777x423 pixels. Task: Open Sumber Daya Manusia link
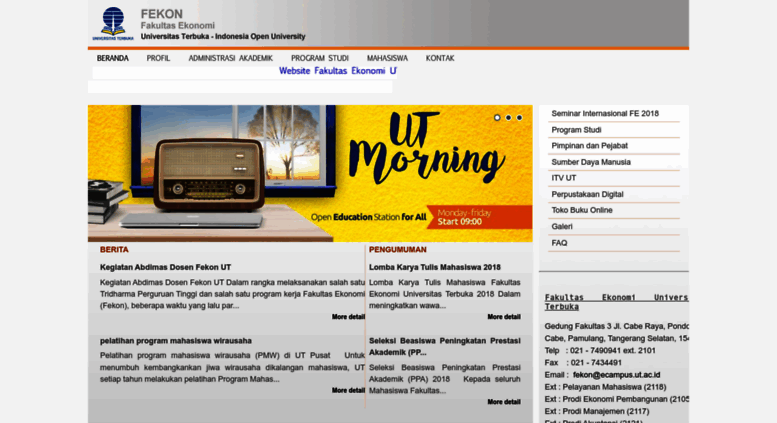point(591,162)
